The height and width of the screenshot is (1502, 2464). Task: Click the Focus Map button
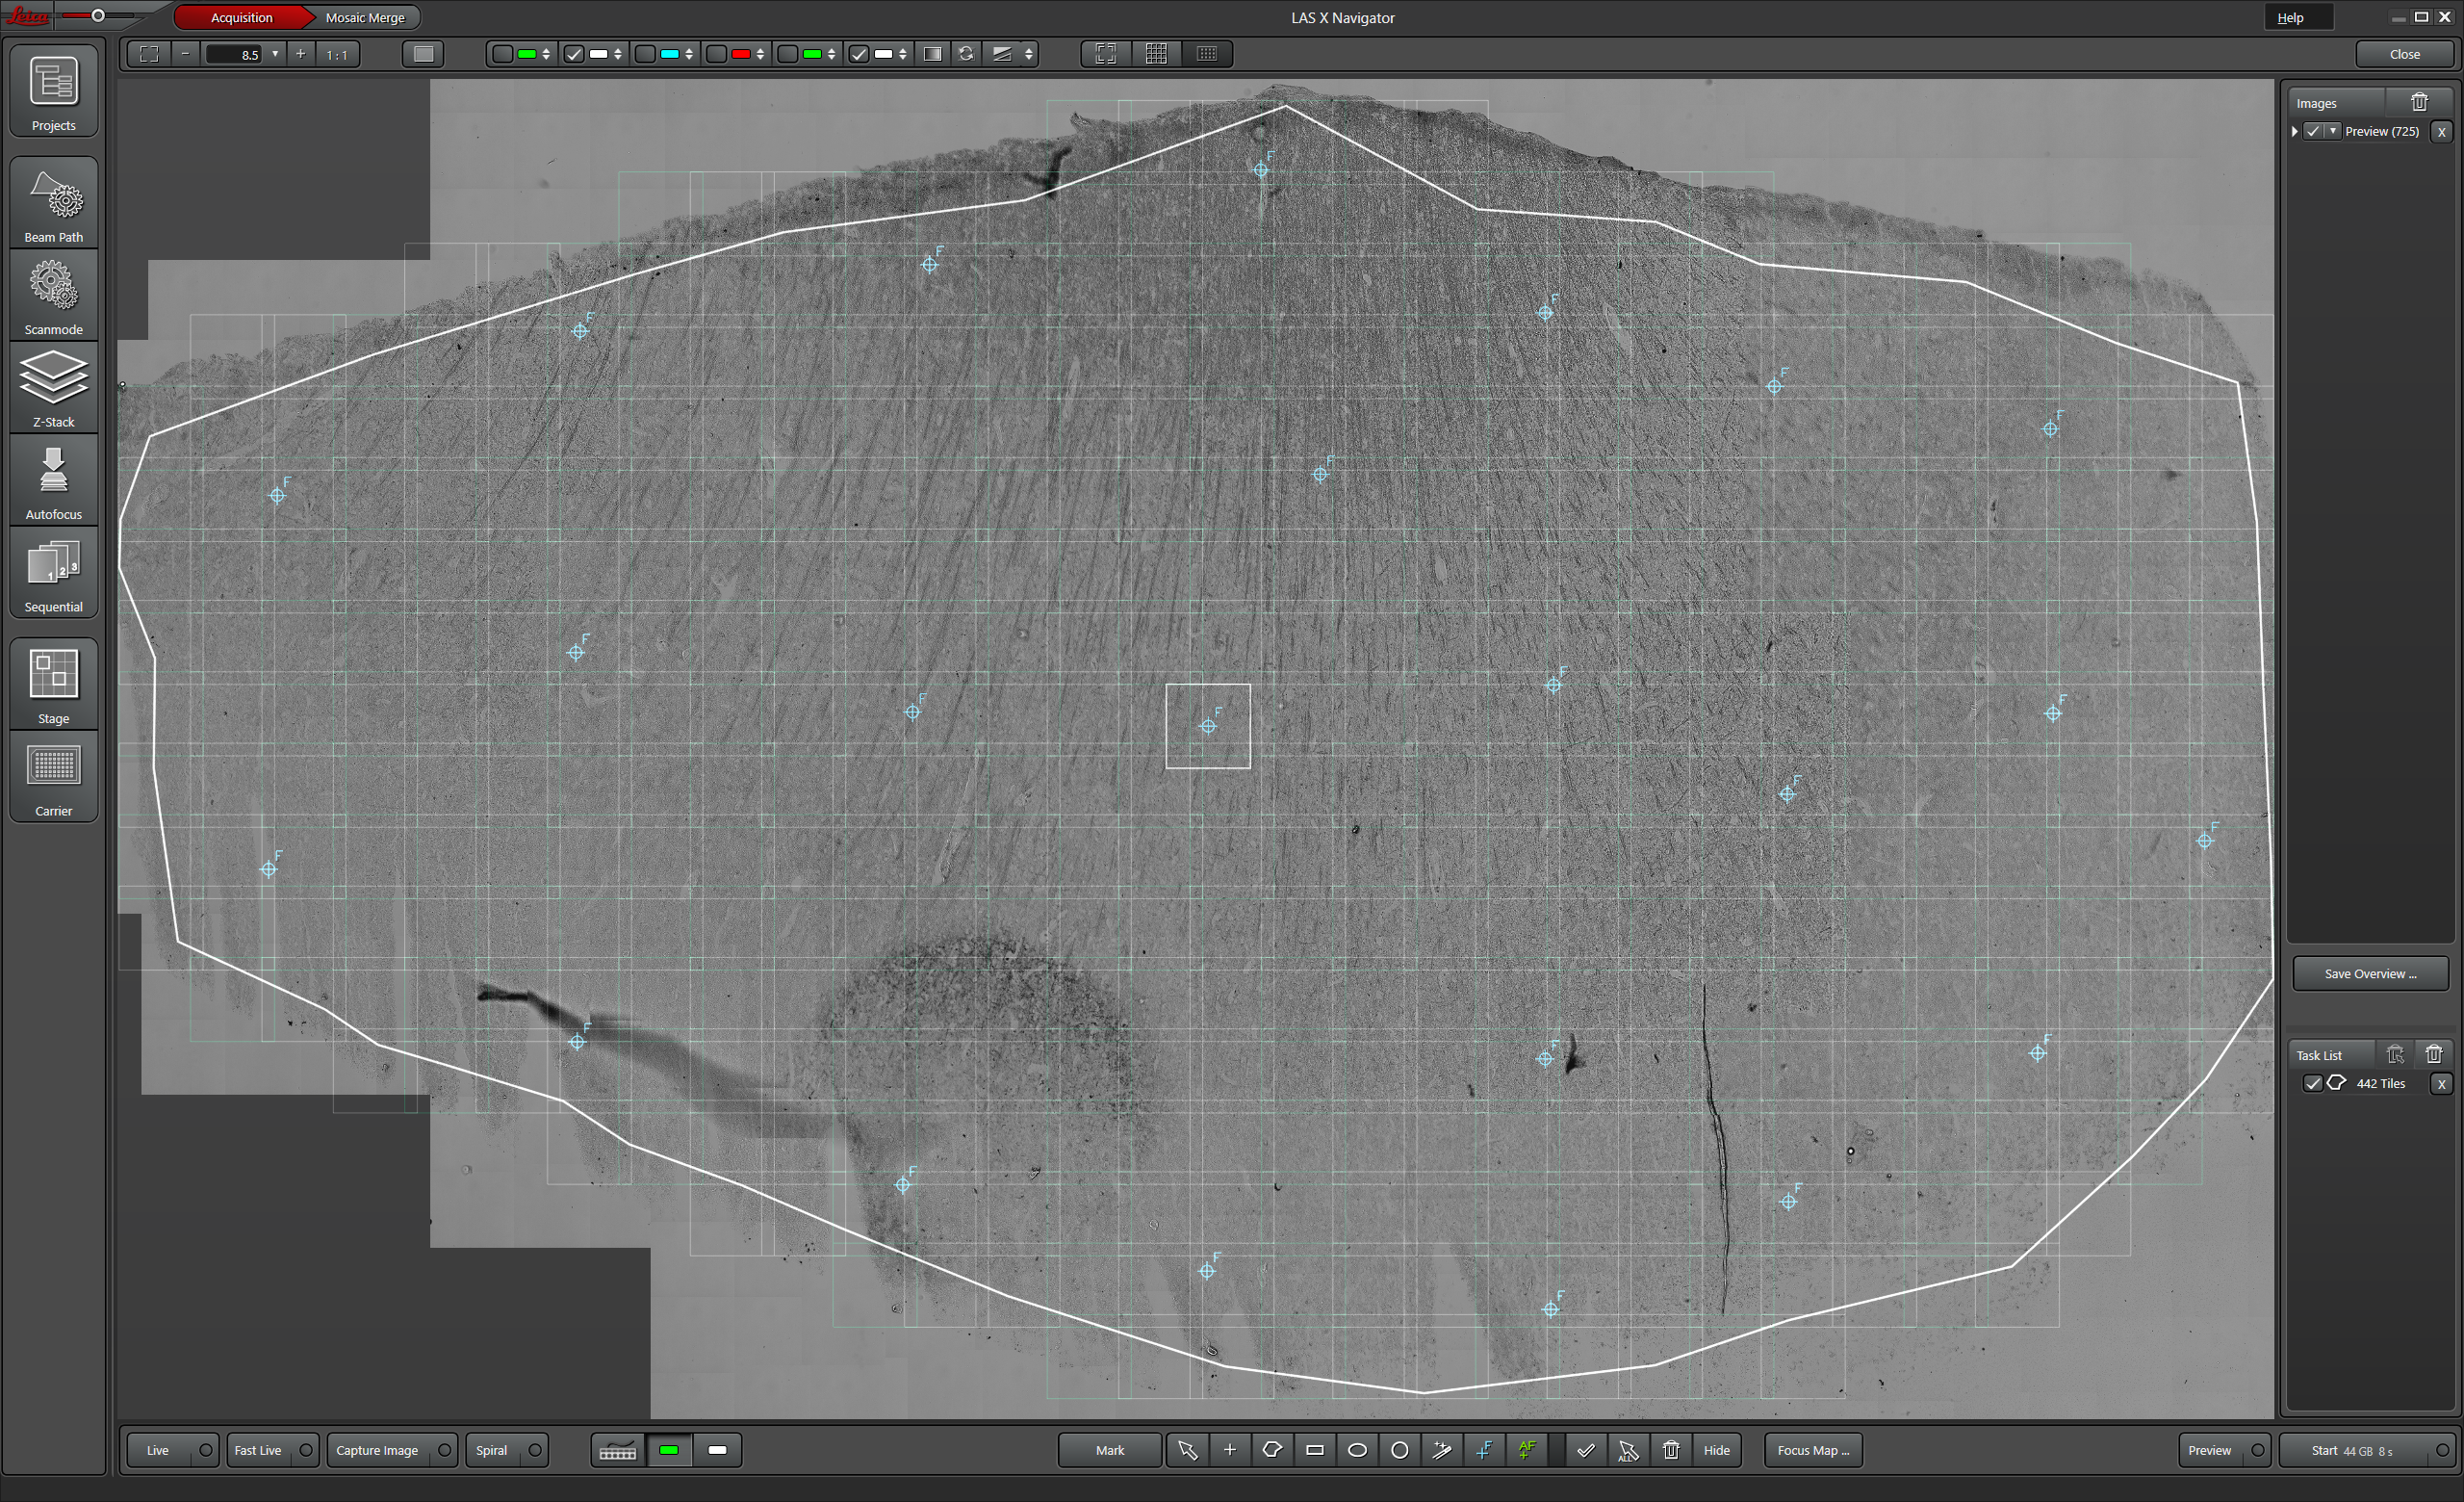1813,1450
